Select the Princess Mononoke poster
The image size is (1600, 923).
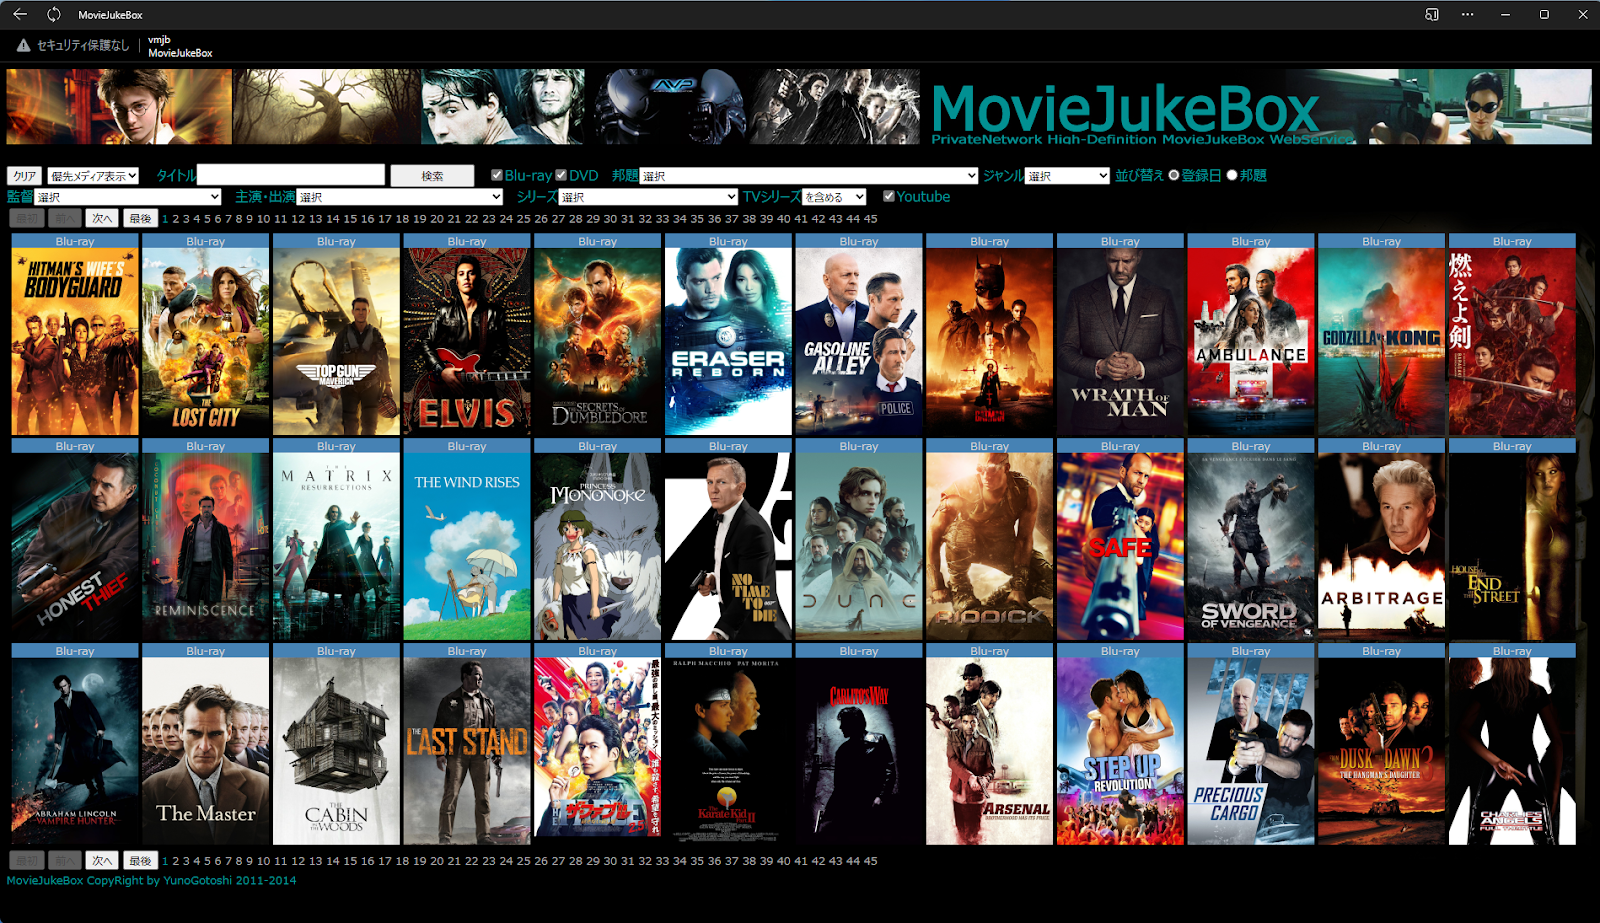click(598, 546)
